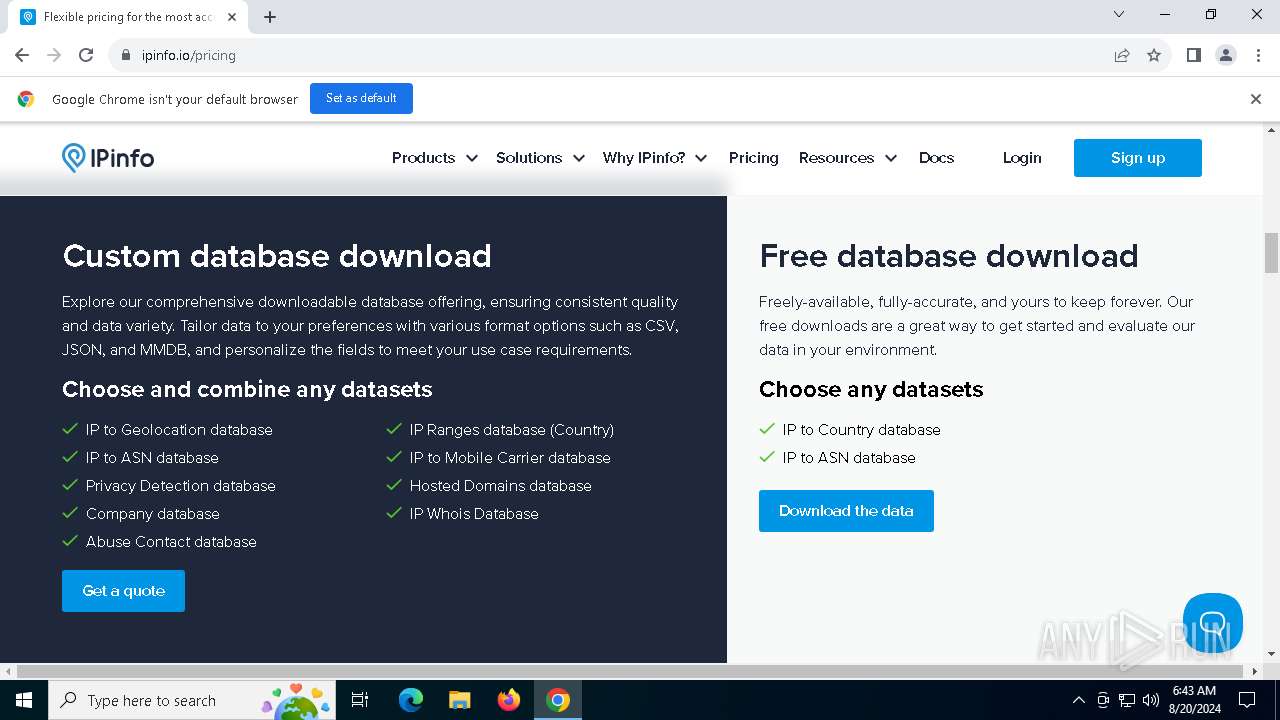Click the Sign up button
The height and width of the screenshot is (720, 1280).
coord(1138,158)
